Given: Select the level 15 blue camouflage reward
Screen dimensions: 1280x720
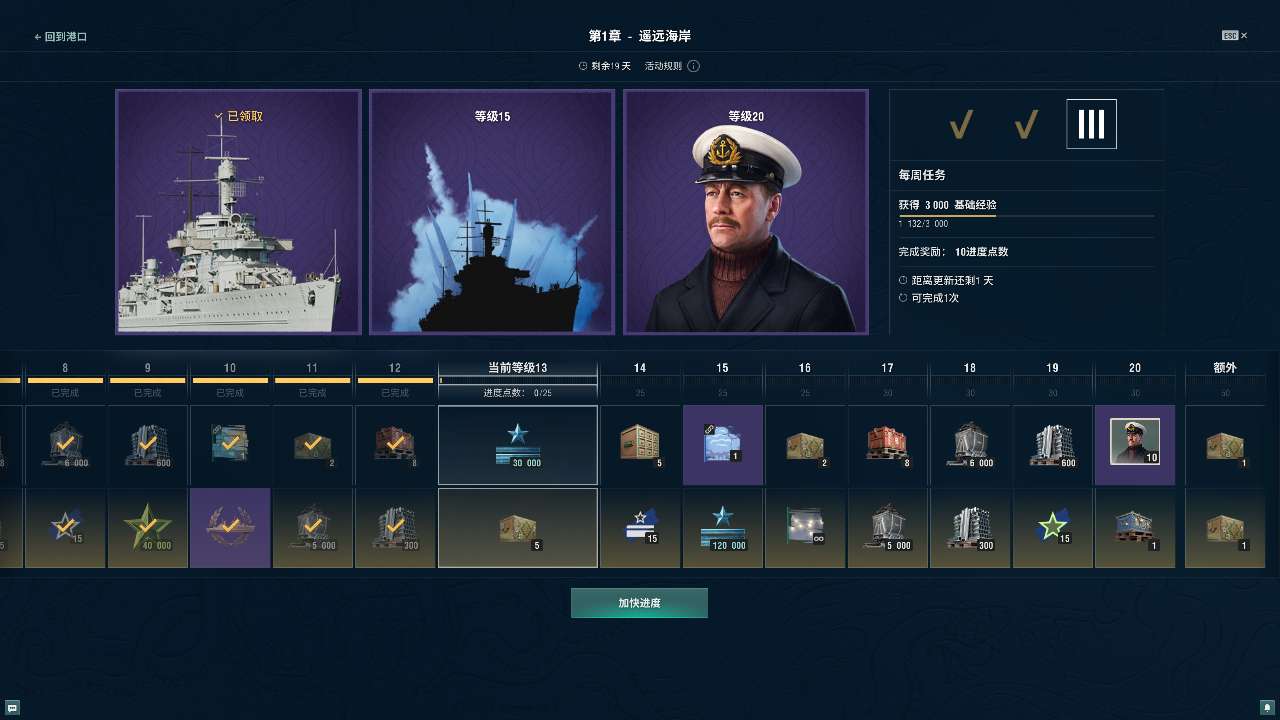Looking at the screenshot, I should [x=723, y=445].
